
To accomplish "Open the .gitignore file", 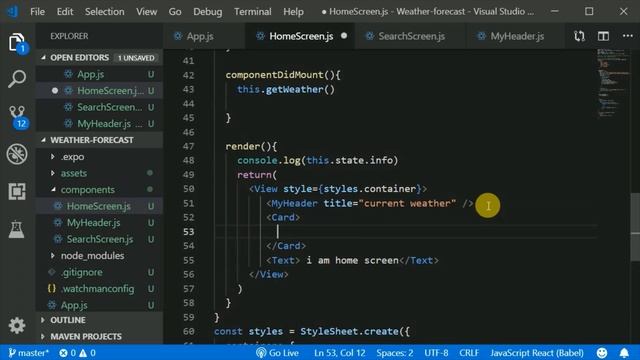I will point(100,272).
